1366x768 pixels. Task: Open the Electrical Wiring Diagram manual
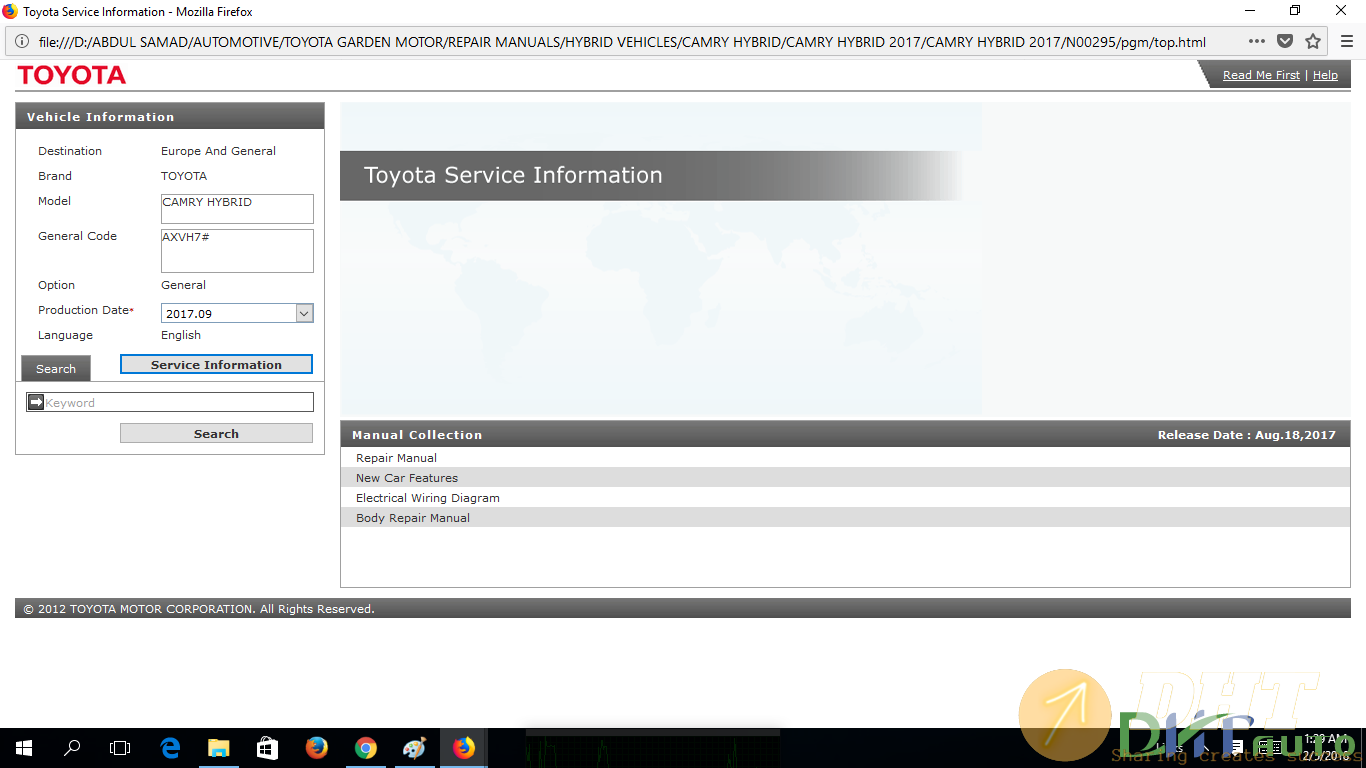point(427,498)
